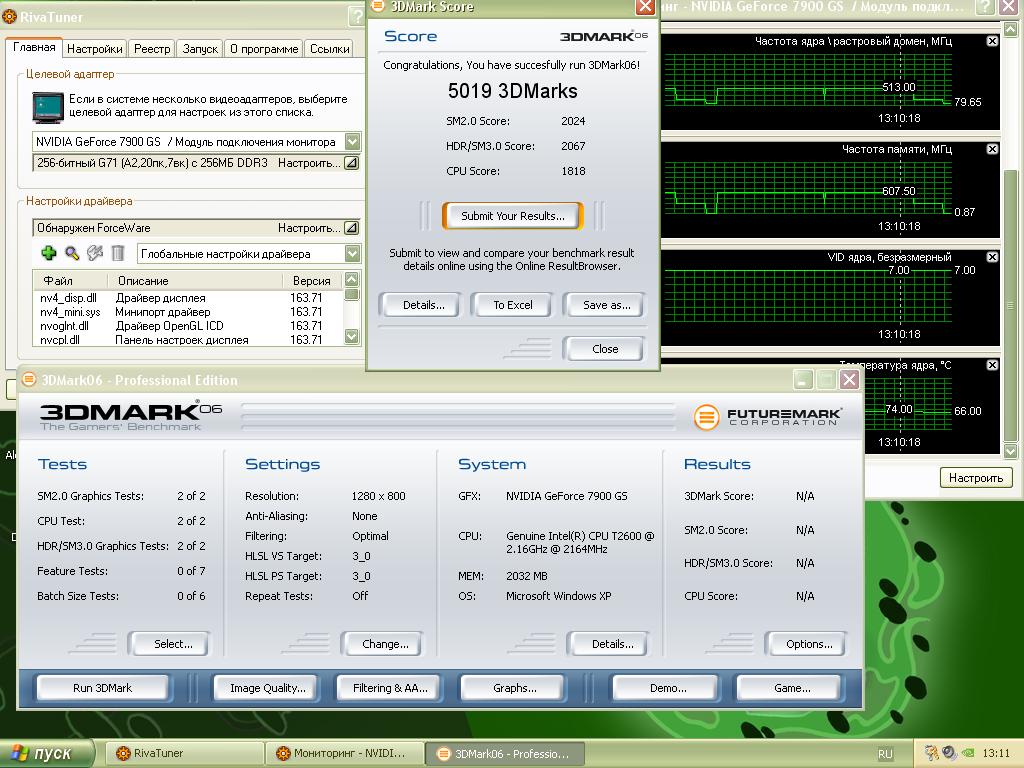Click Submit Your Results button
Image resolution: width=1024 pixels, height=768 pixels.
click(x=513, y=216)
